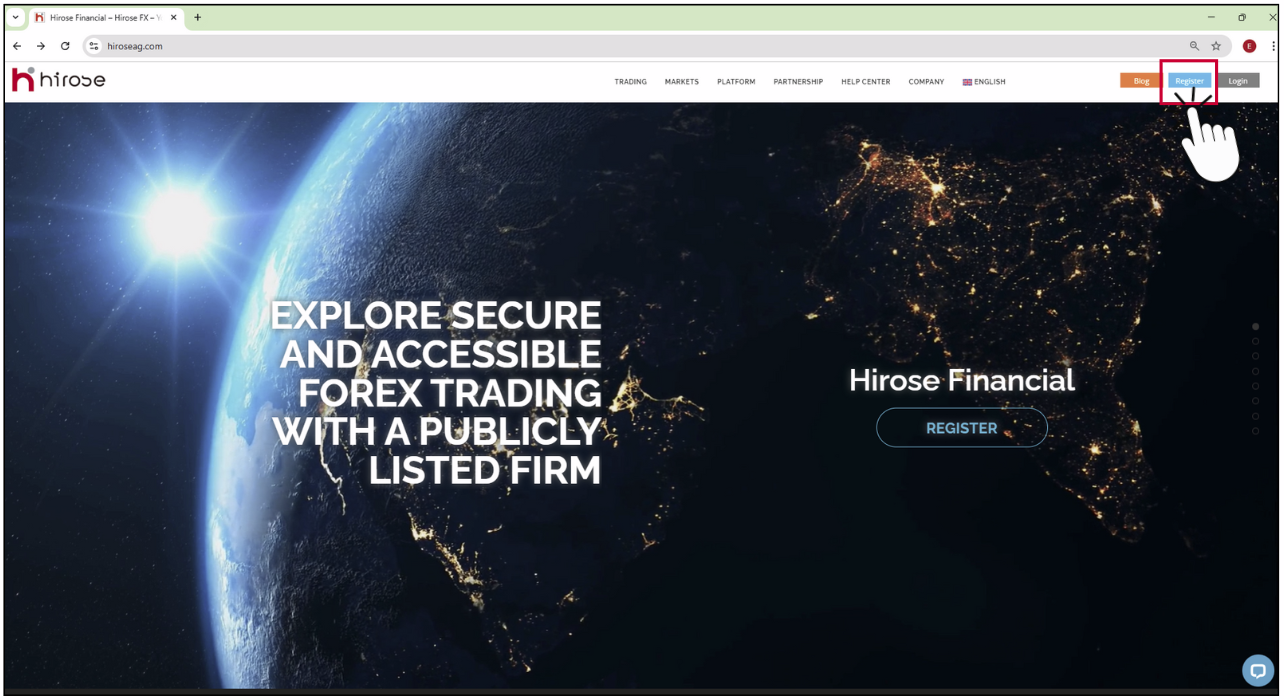
Task: Click the back navigation arrow
Action: pos(16,45)
